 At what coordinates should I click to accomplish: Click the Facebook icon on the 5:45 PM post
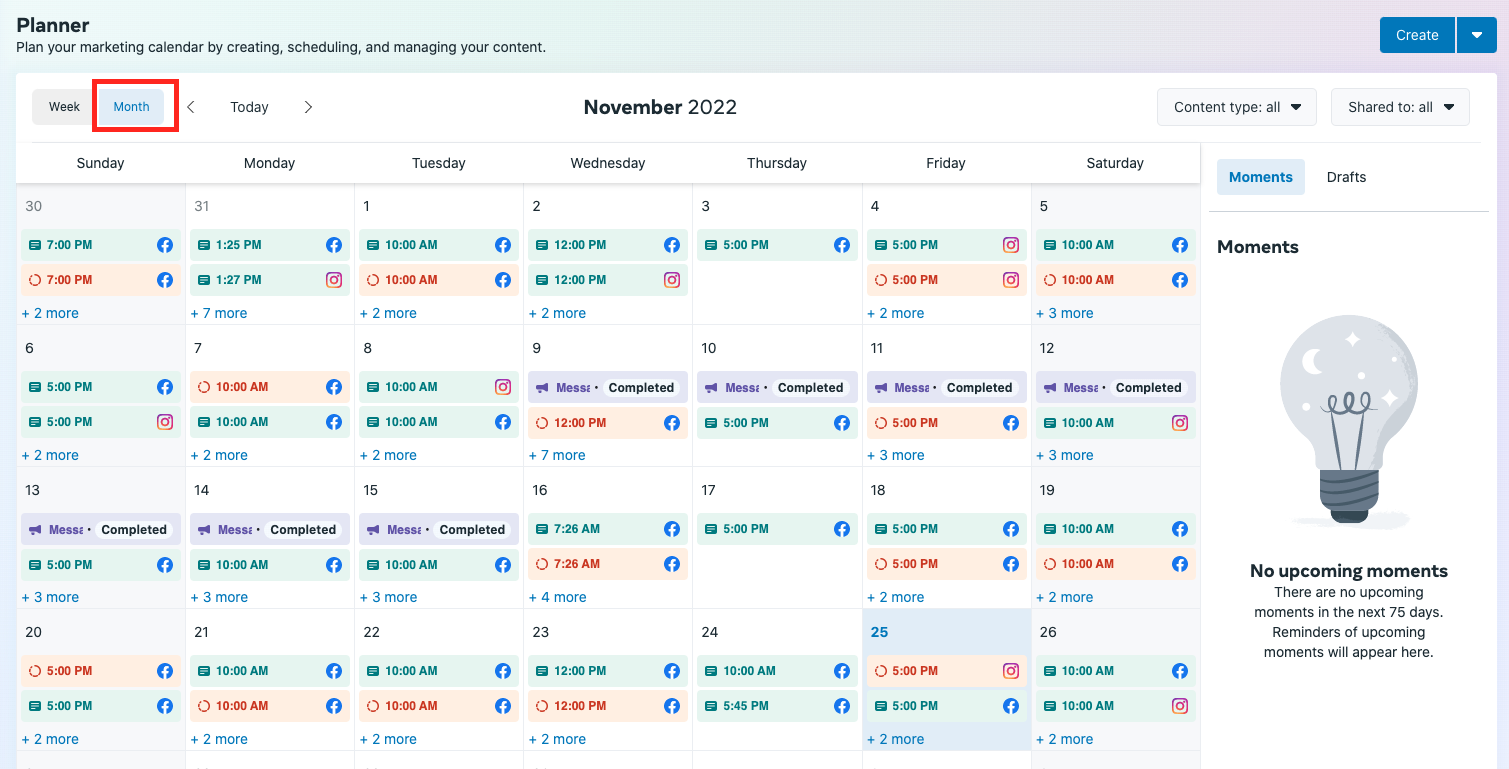pos(841,706)
